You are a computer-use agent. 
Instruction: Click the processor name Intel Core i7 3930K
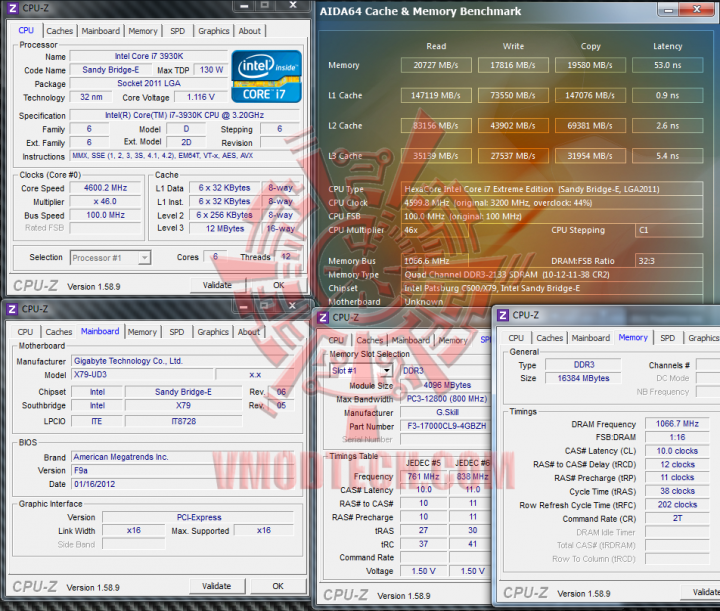[x=149, y=56]
